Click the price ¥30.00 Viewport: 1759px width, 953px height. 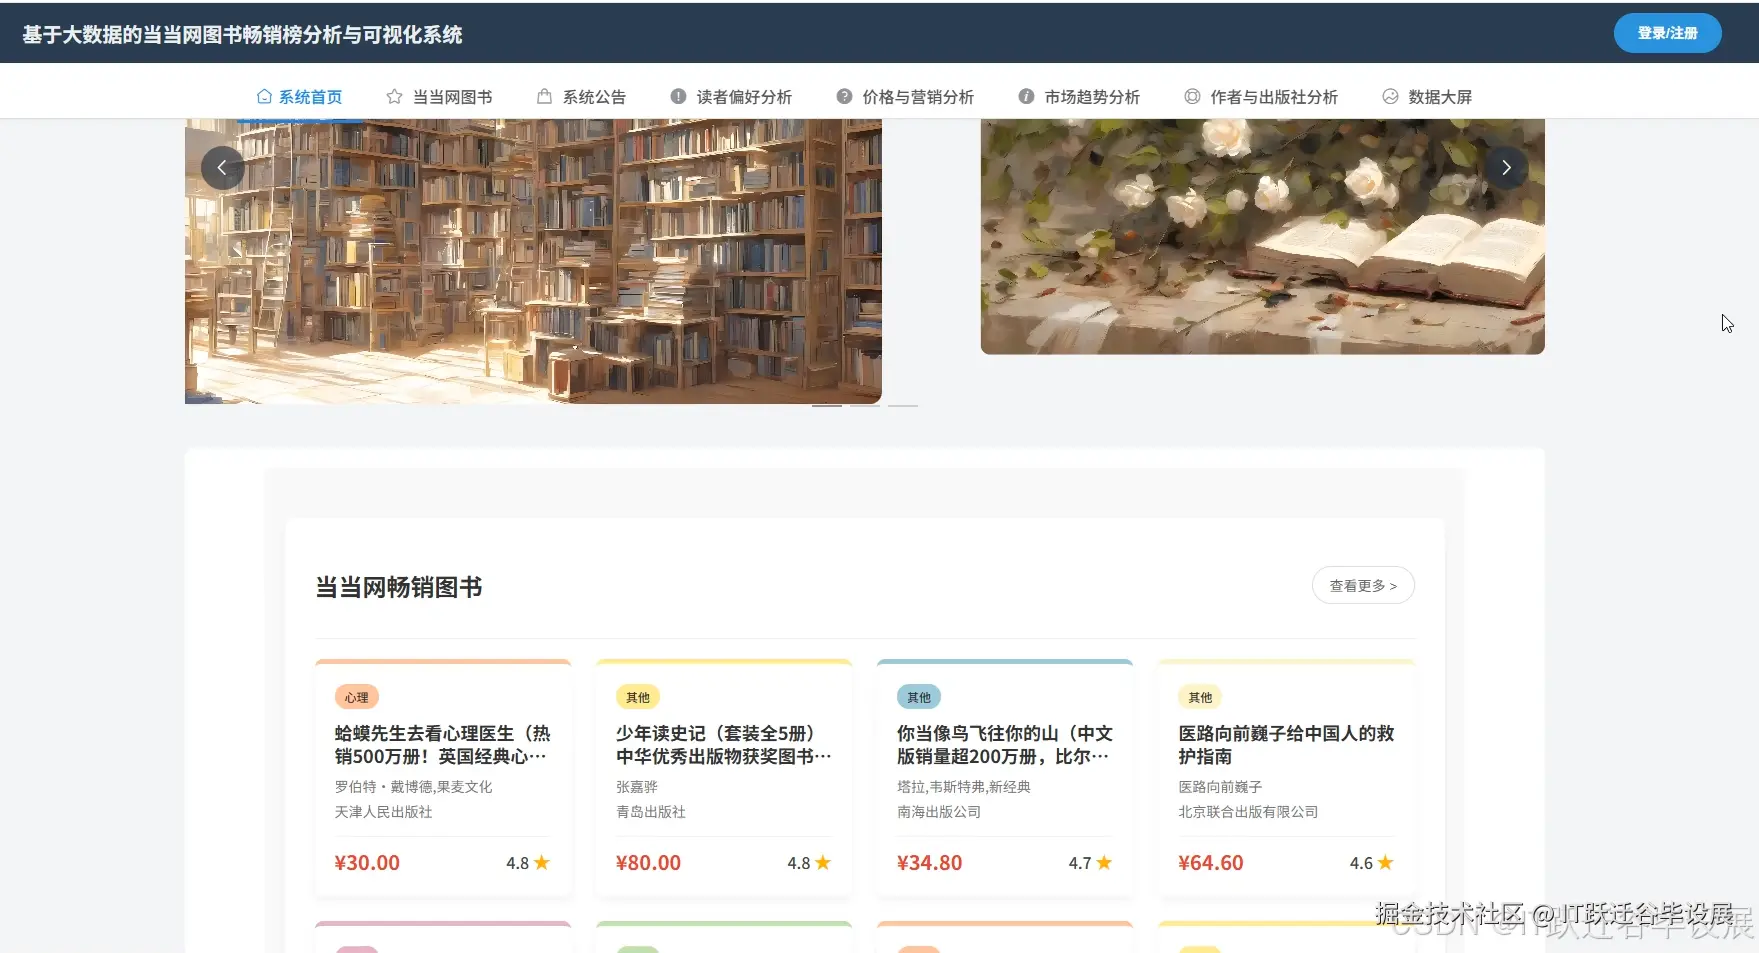coord(367,863)
